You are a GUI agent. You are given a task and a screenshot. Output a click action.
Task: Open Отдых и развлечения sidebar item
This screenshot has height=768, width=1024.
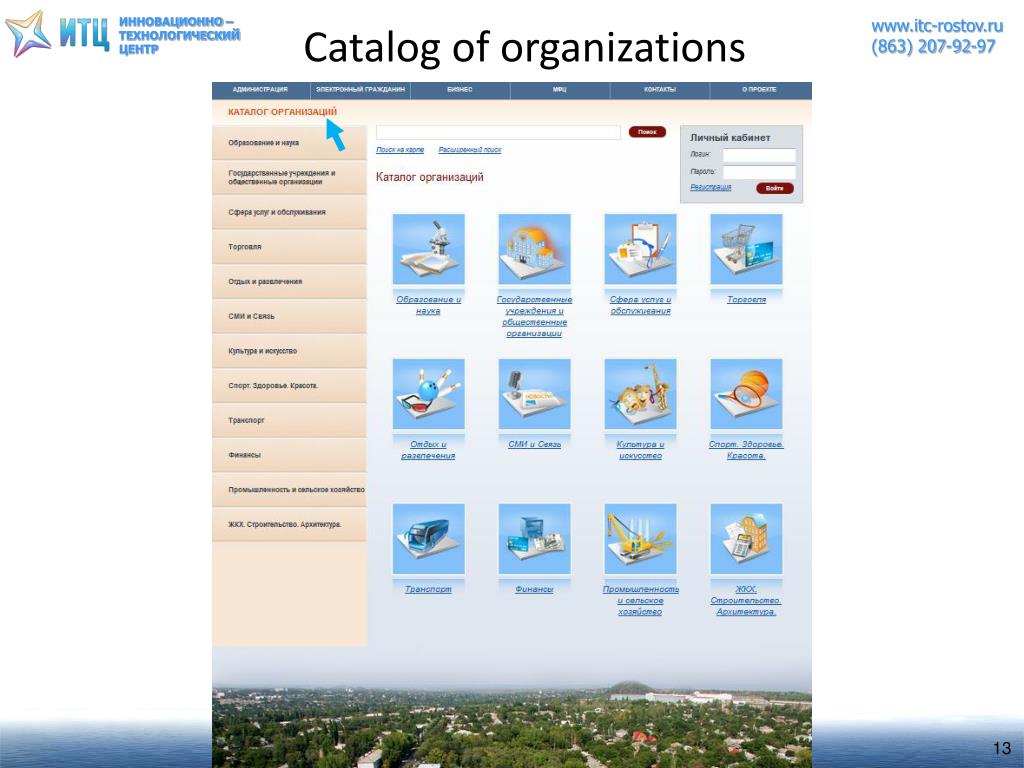point(289,281)
